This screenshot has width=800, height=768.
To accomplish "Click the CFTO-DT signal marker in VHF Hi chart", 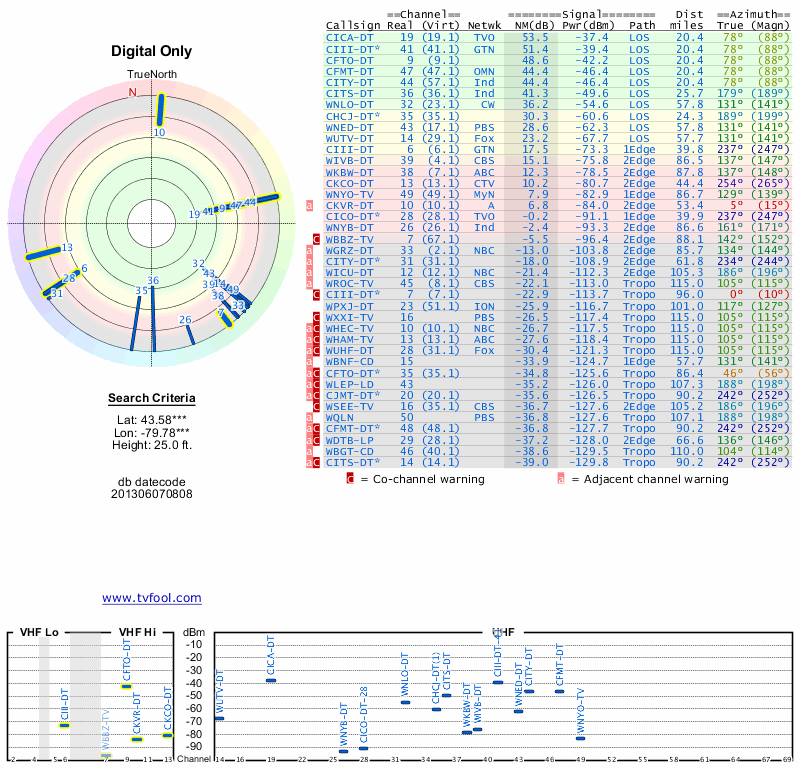I will point(127,686).
